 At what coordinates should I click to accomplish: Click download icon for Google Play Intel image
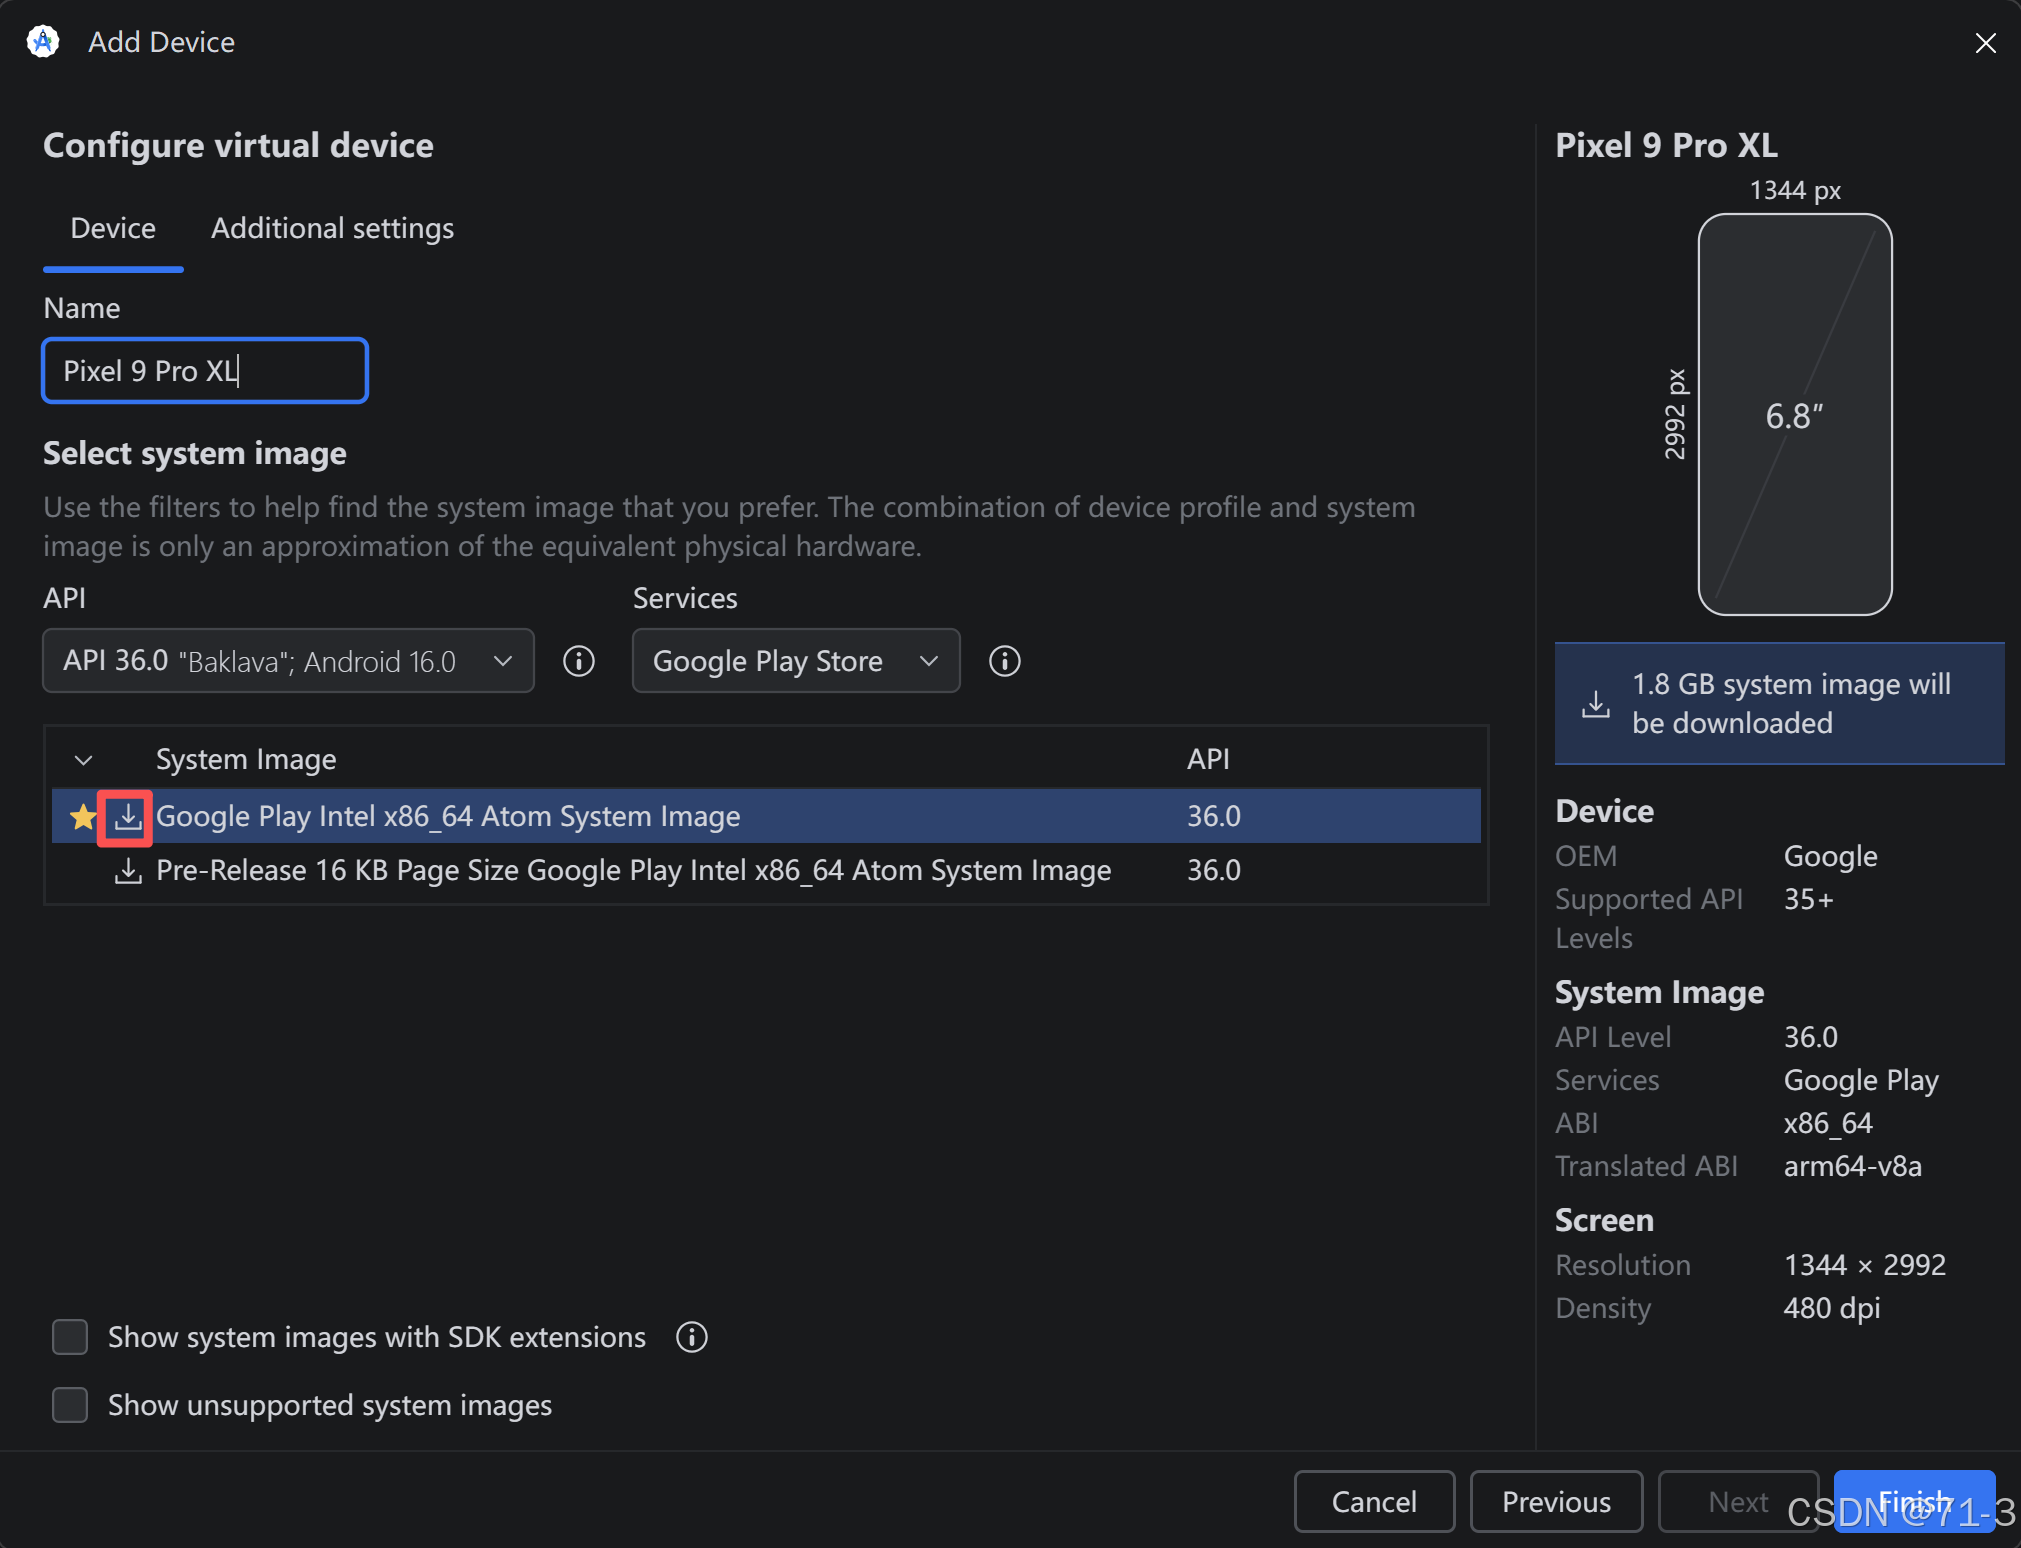(x=127, y=817)
